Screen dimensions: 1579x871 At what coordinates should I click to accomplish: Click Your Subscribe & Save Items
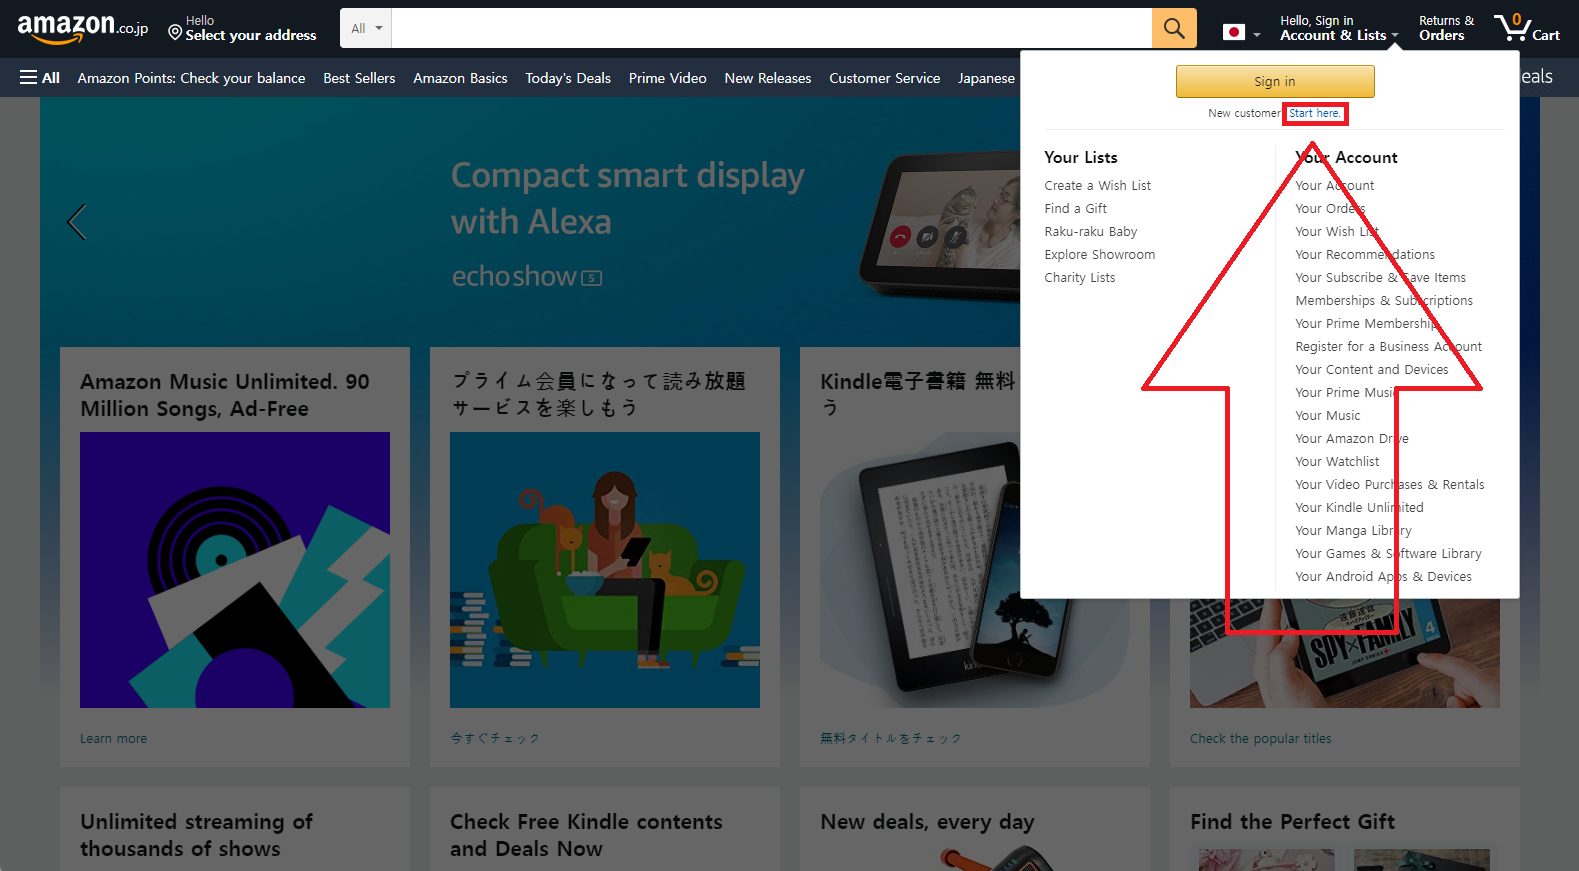pos(1380,277)
